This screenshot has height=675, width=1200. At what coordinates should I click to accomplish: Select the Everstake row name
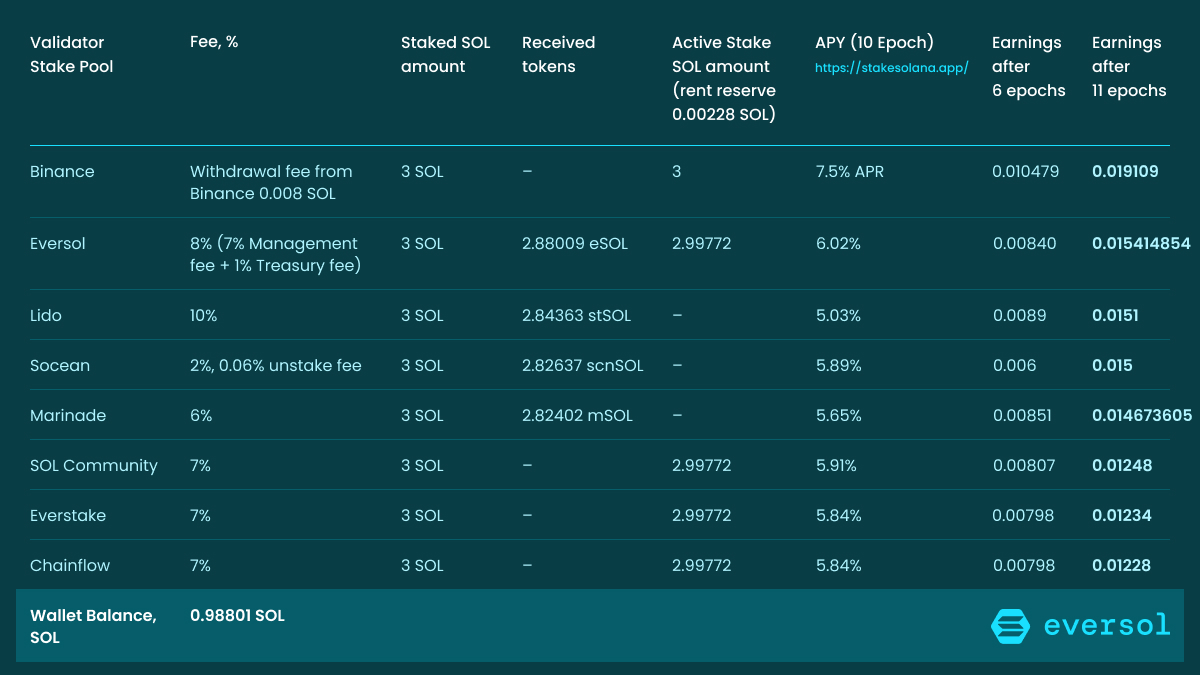[x=68, y=516]
